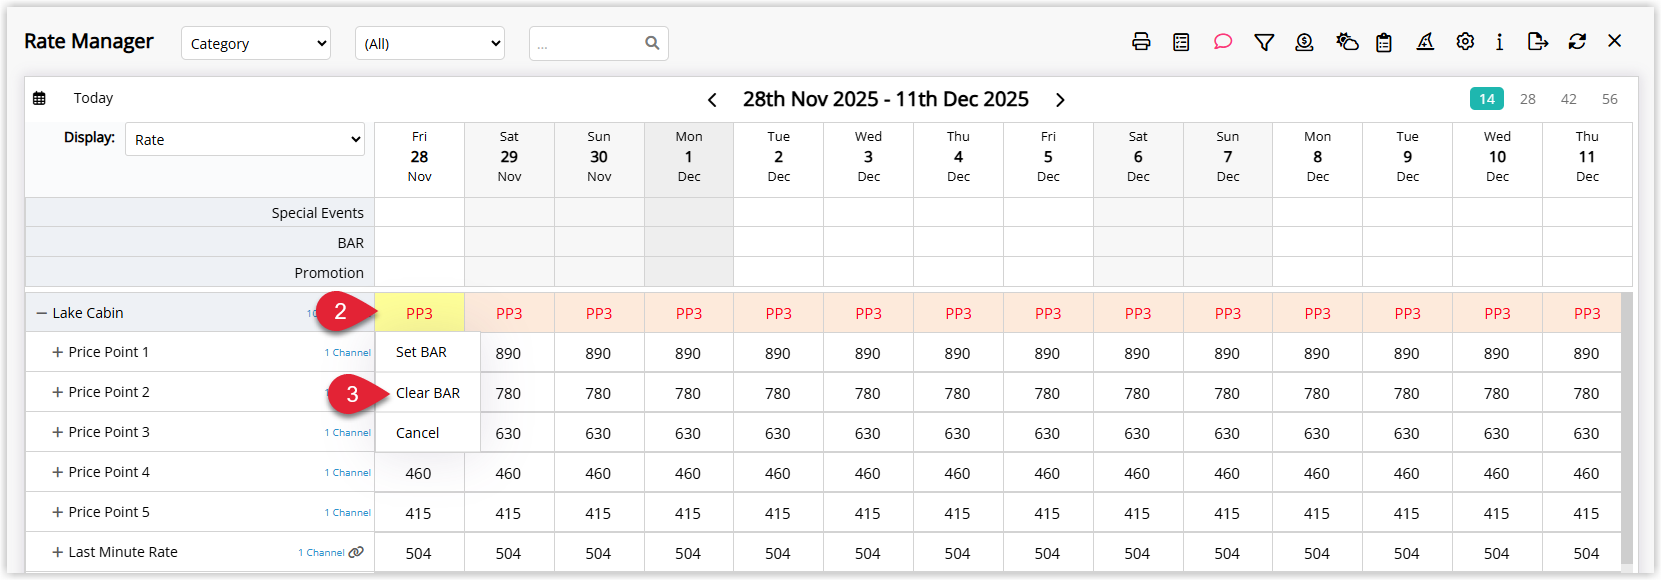Choose Set BAR from the popup menu
1662x581 pixels.
click(x=428, y=352)
